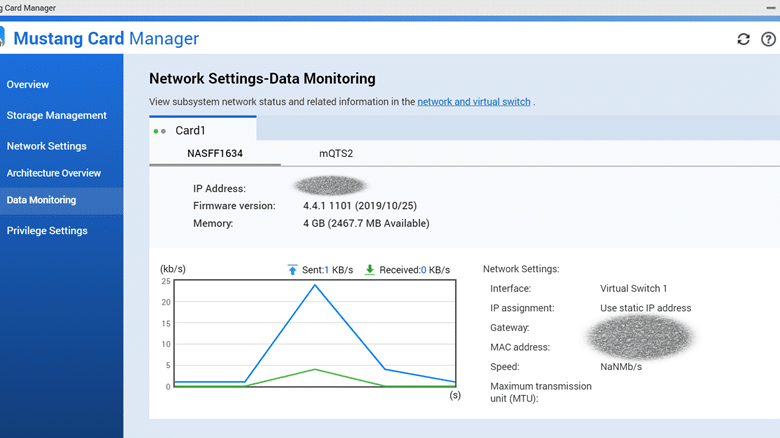Open Privilege Settings
This screenshot has height=438, width=780.
(x=47, y=231)
